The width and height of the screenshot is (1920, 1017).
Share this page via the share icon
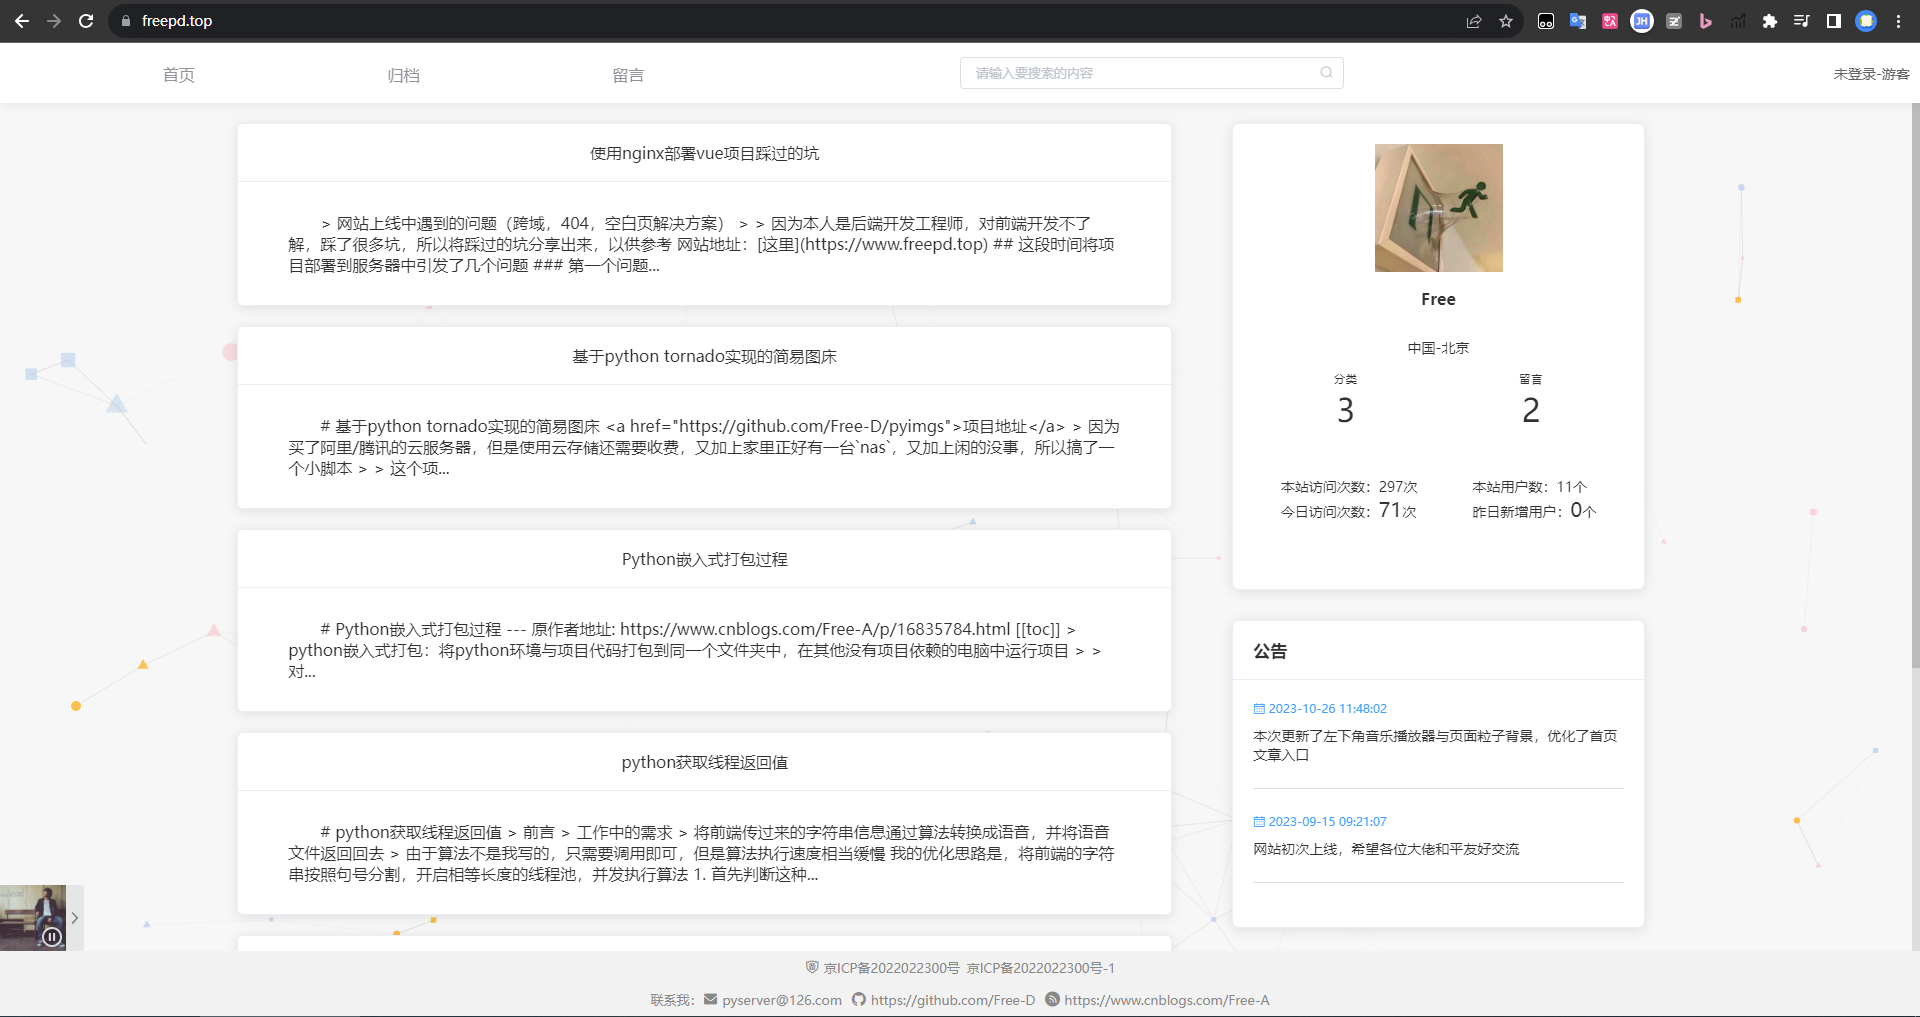coord(1474,21)
